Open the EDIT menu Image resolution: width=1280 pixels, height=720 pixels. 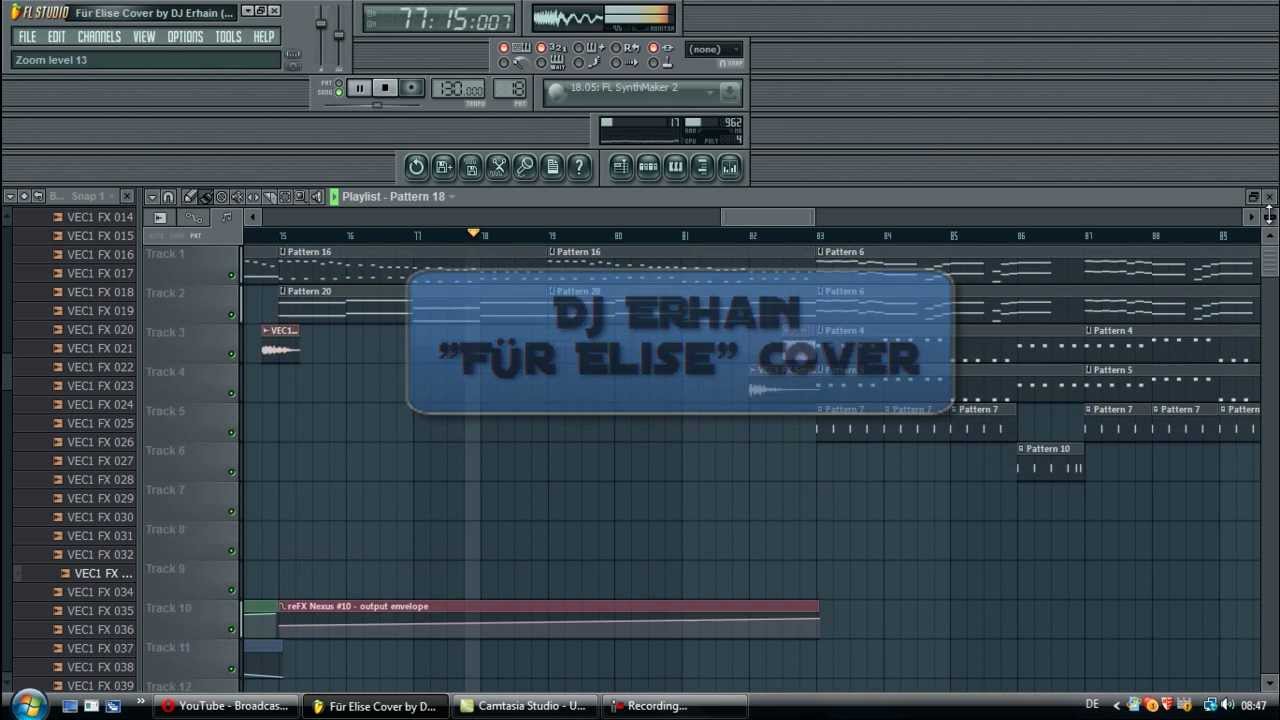57,37
